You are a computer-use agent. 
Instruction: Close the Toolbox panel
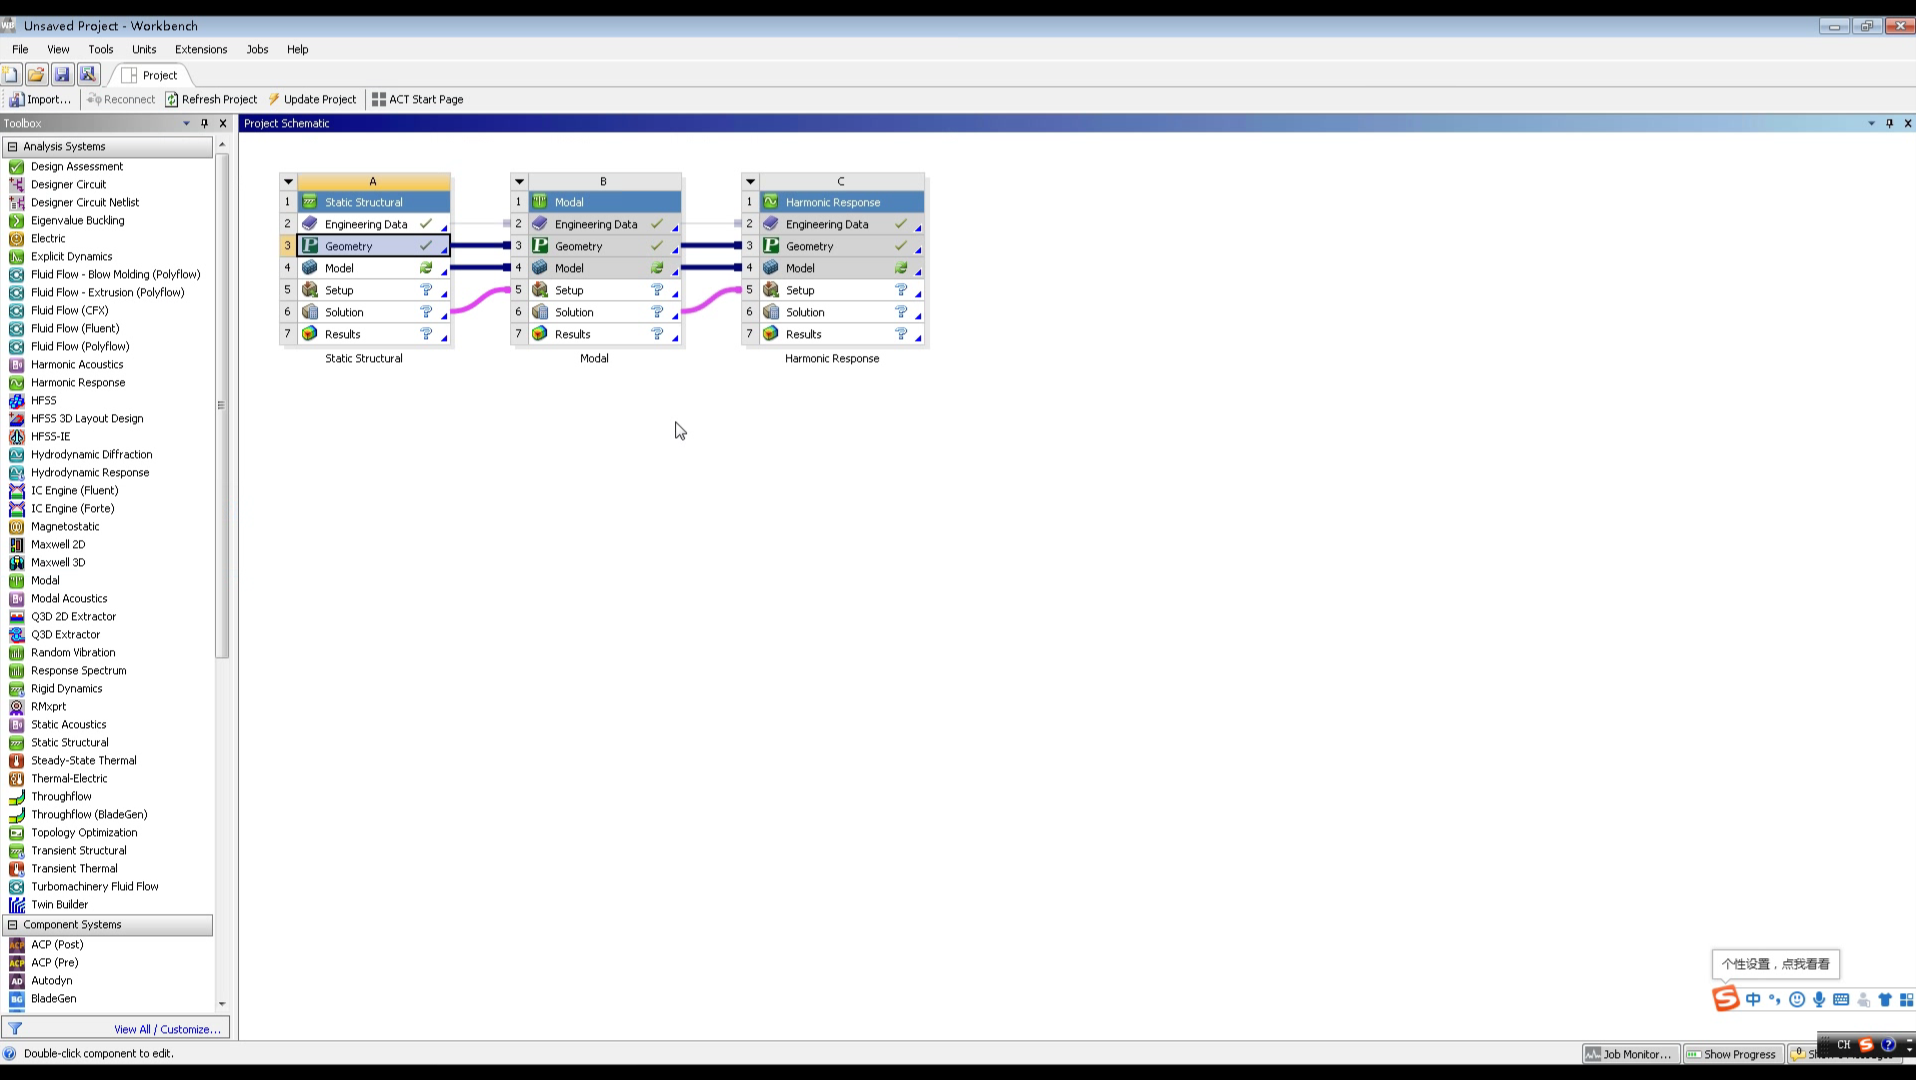pyautogui.click(x=223, y=123)
